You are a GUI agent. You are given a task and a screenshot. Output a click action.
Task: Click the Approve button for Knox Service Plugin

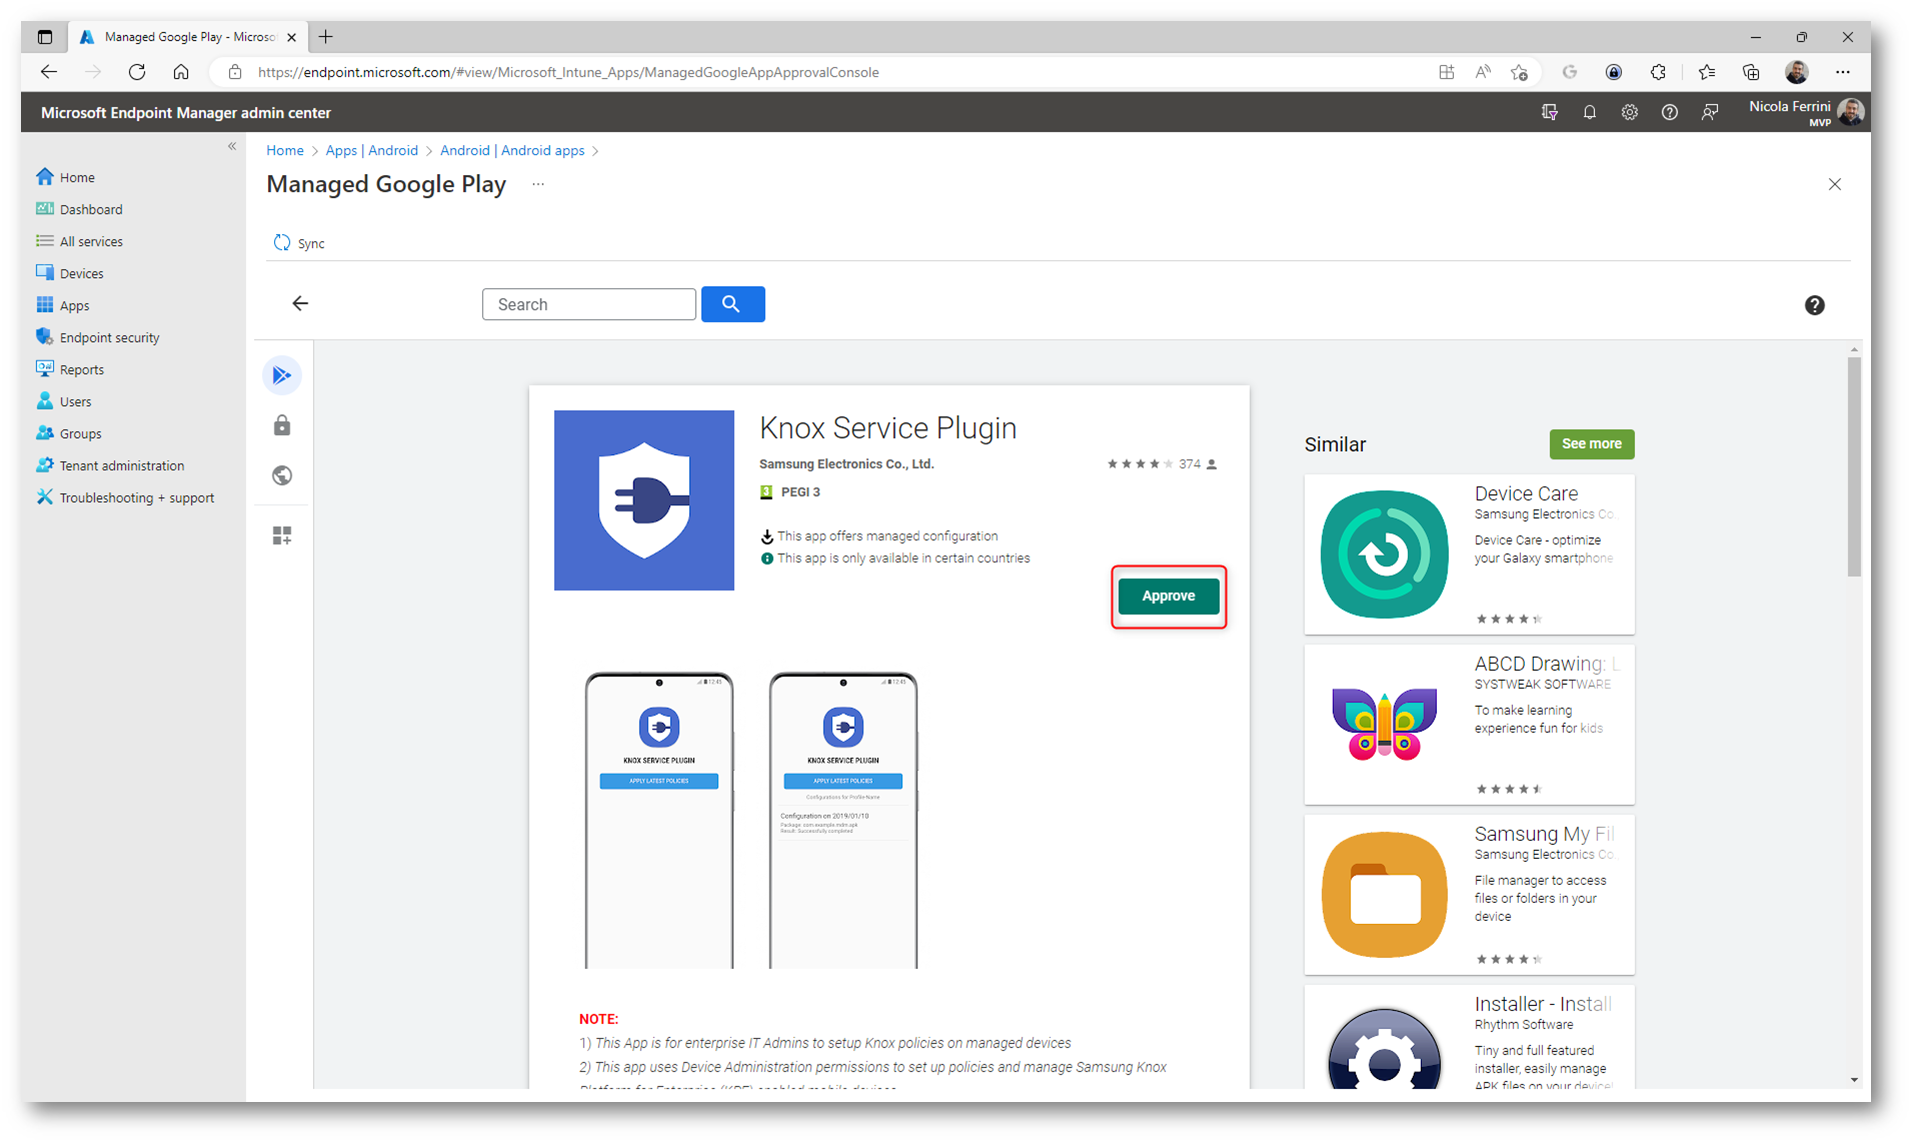coord(1168,596)
